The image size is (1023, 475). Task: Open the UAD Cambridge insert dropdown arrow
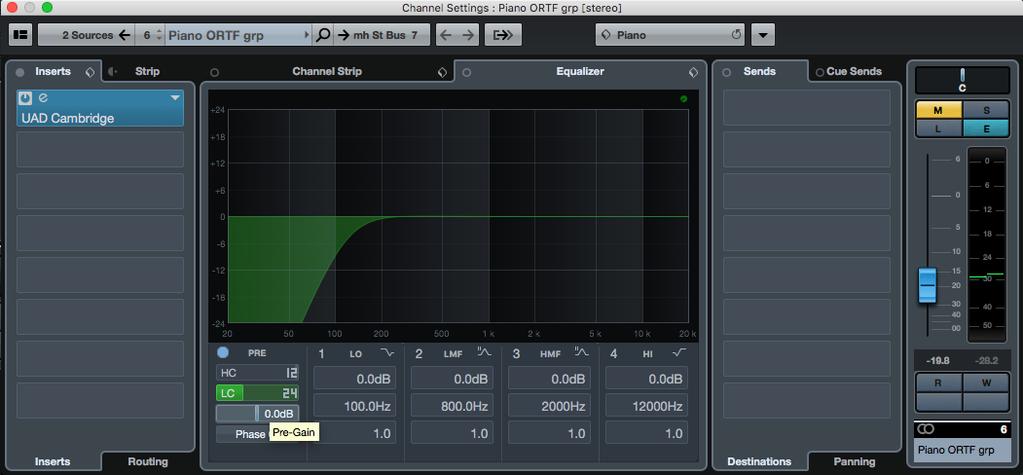(x=175, y=98)
